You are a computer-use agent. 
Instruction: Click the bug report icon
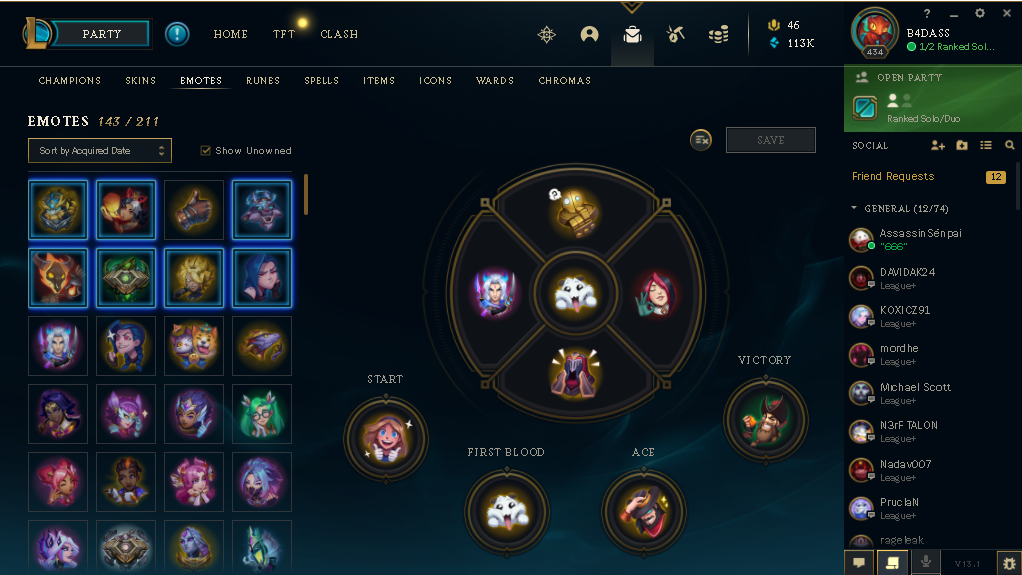coord(1009,563)
